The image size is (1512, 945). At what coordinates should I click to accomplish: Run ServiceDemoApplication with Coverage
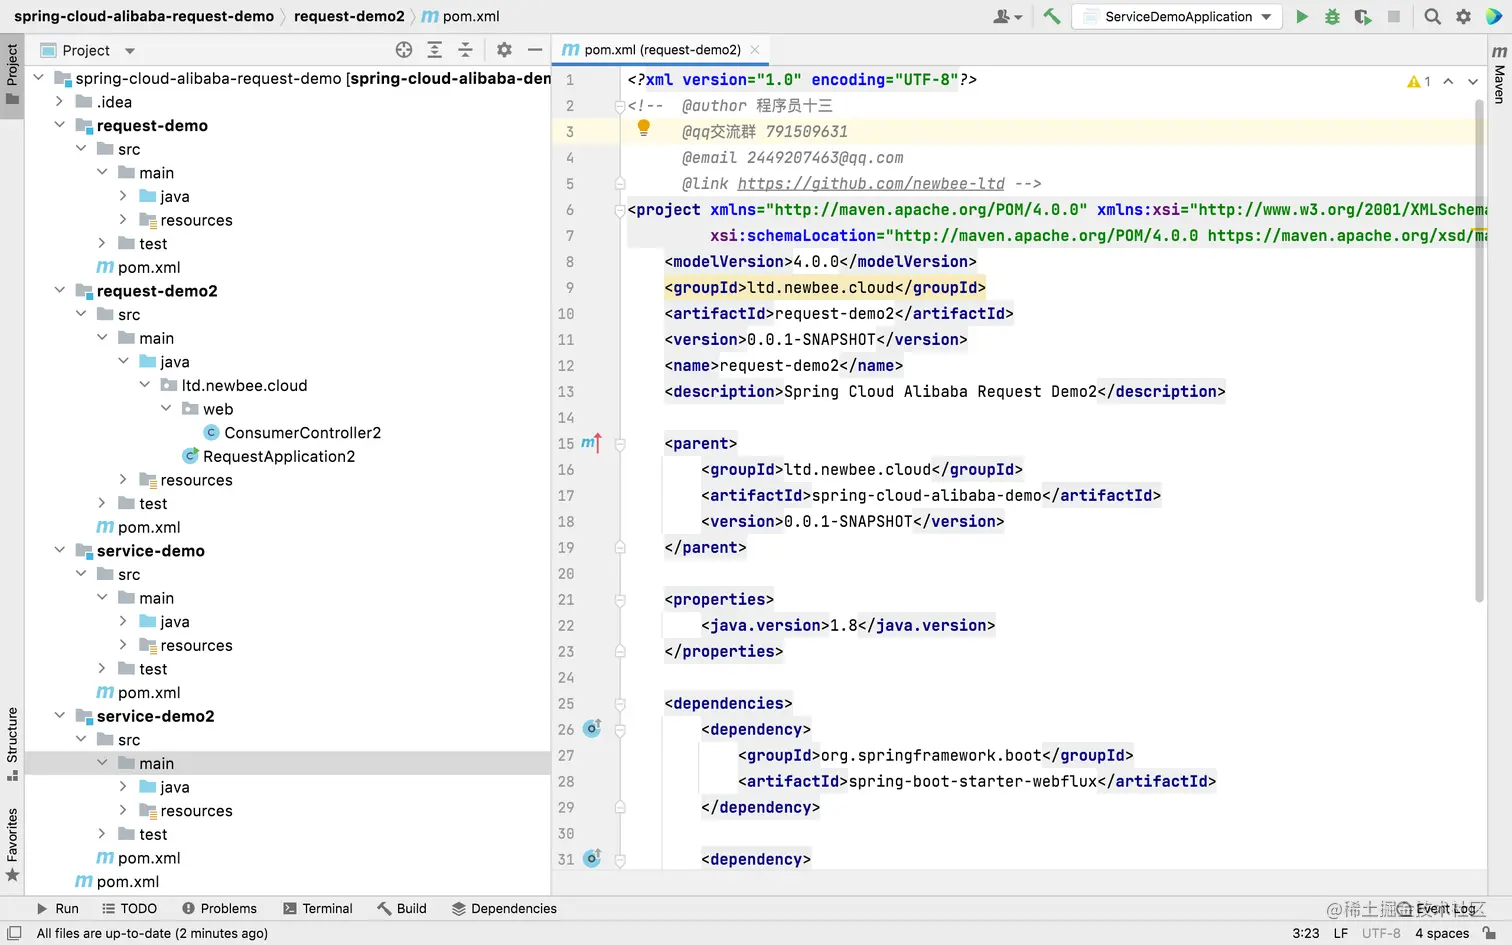coord(1363,16)
